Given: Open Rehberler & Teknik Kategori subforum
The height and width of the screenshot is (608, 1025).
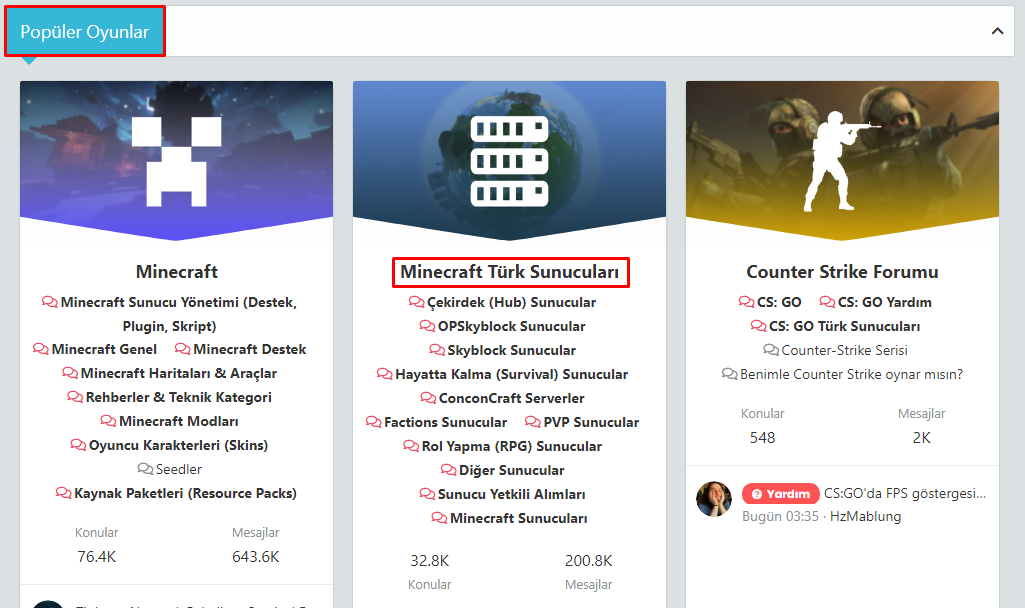Looking at the screenshot, I should 178,397.
